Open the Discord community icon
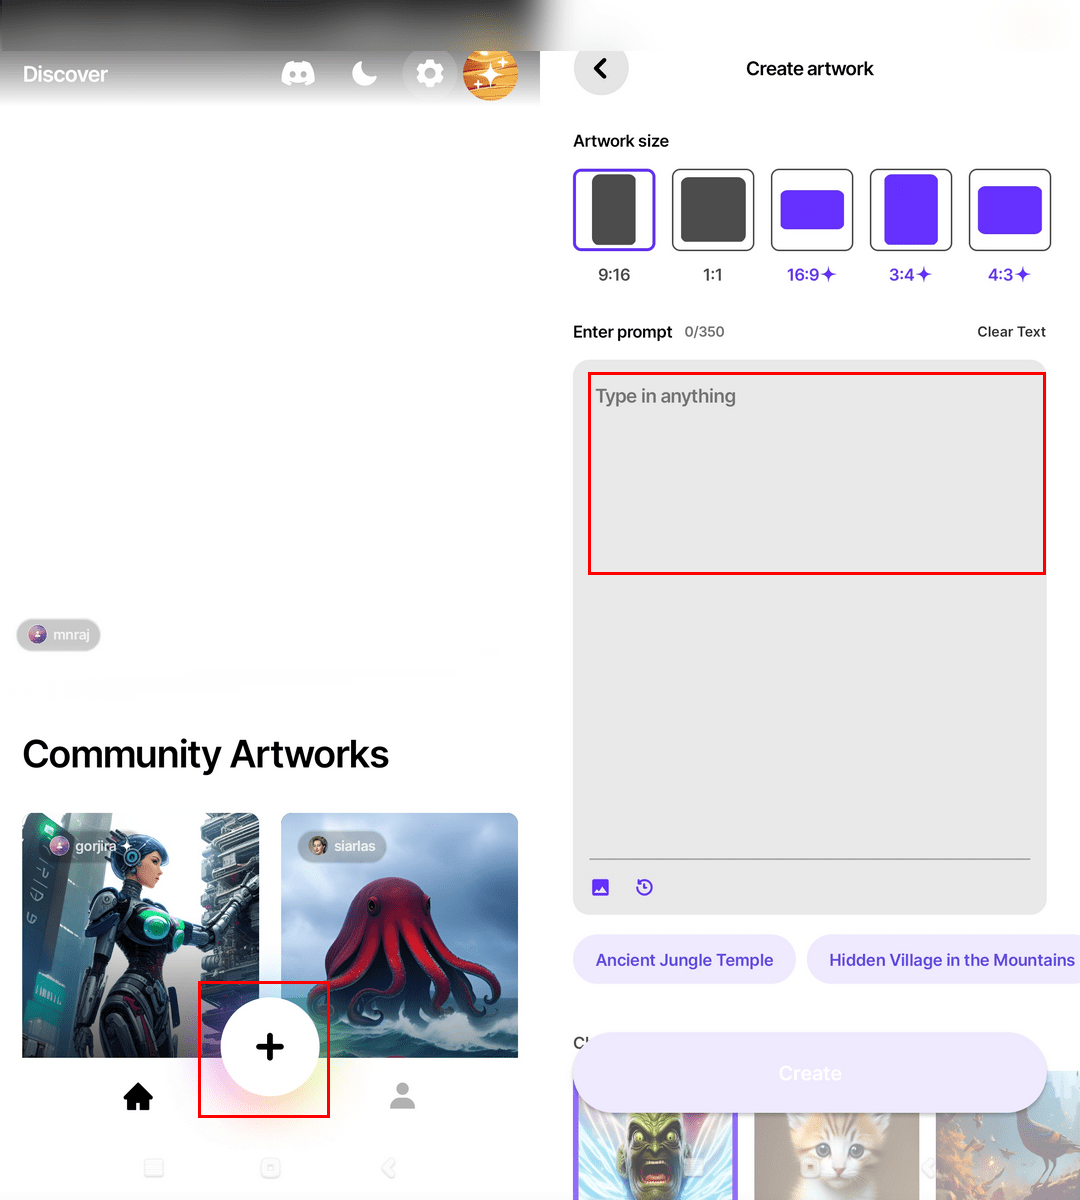 pos(298,74)
